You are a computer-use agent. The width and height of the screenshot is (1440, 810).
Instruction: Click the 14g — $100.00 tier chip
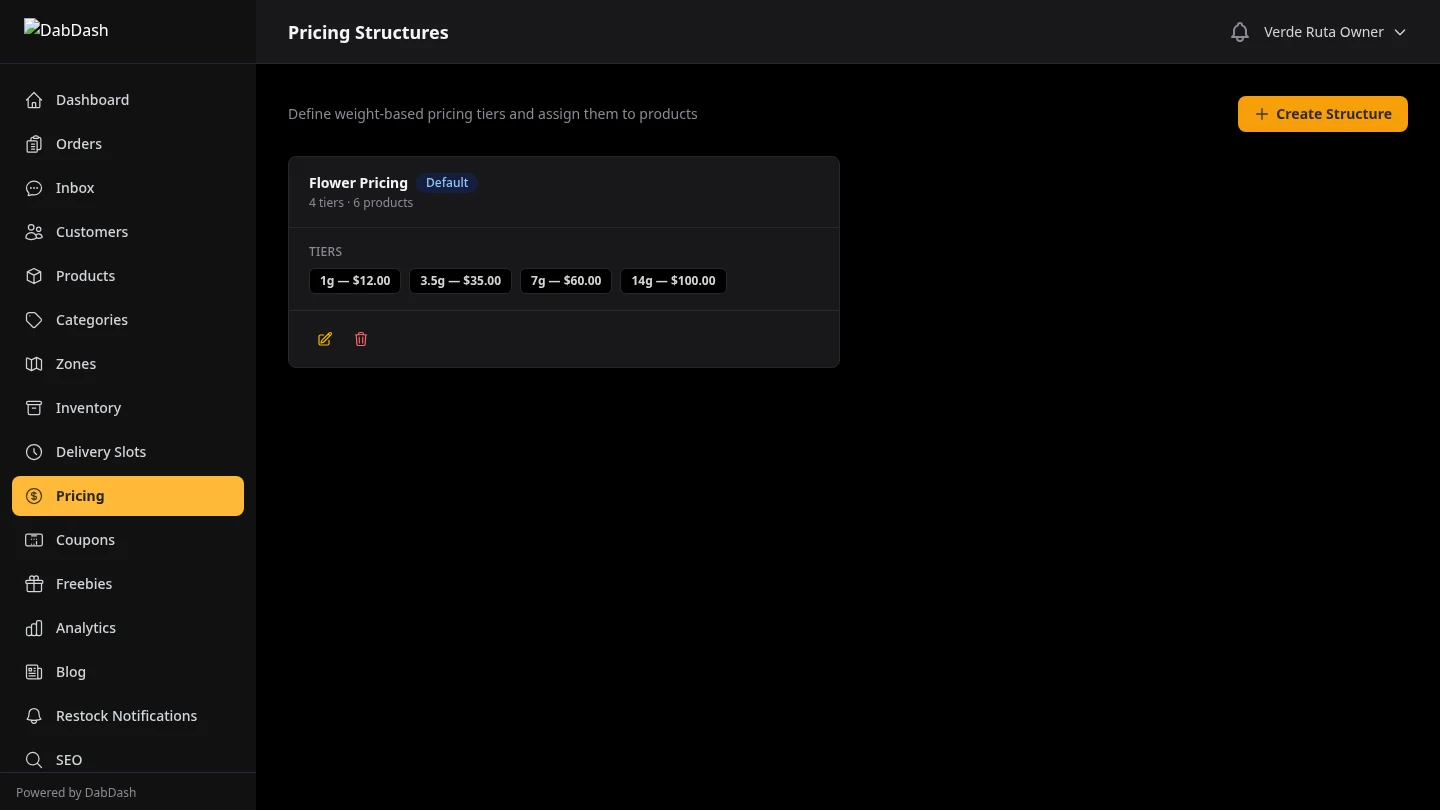tap(673, 281)
